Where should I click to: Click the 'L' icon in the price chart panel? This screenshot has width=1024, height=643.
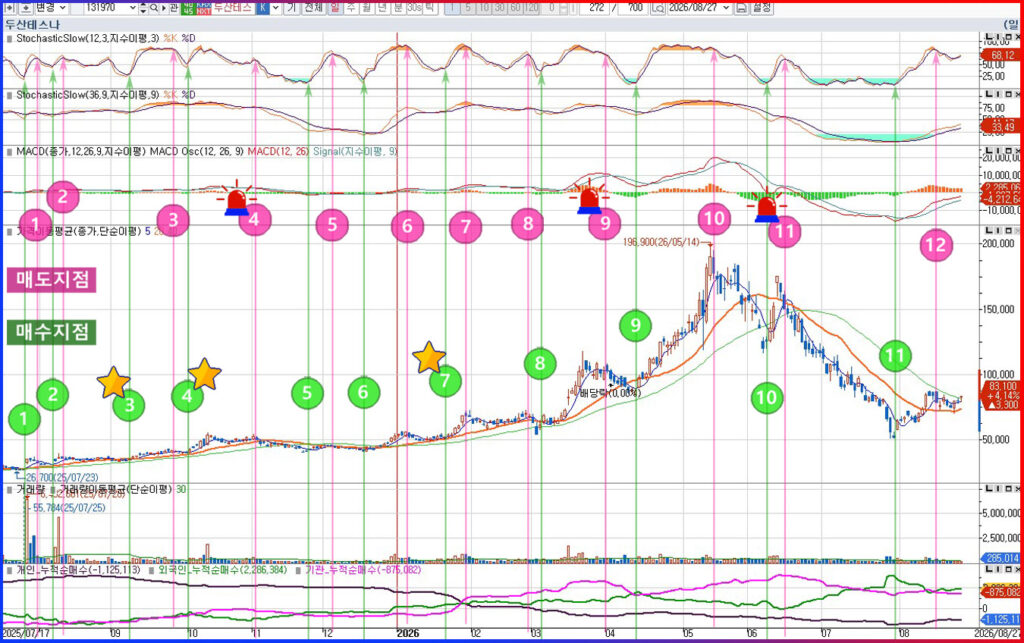click(x=989, y=230)
